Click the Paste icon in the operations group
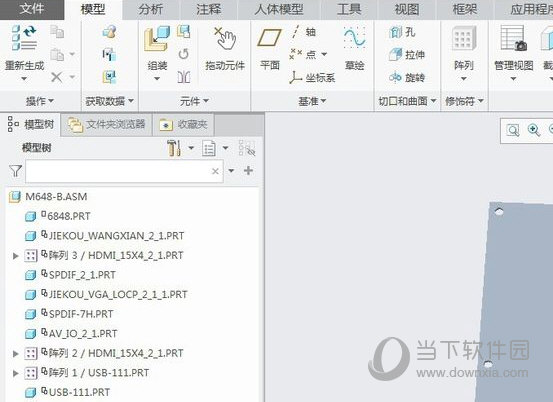 pos(57,54)
